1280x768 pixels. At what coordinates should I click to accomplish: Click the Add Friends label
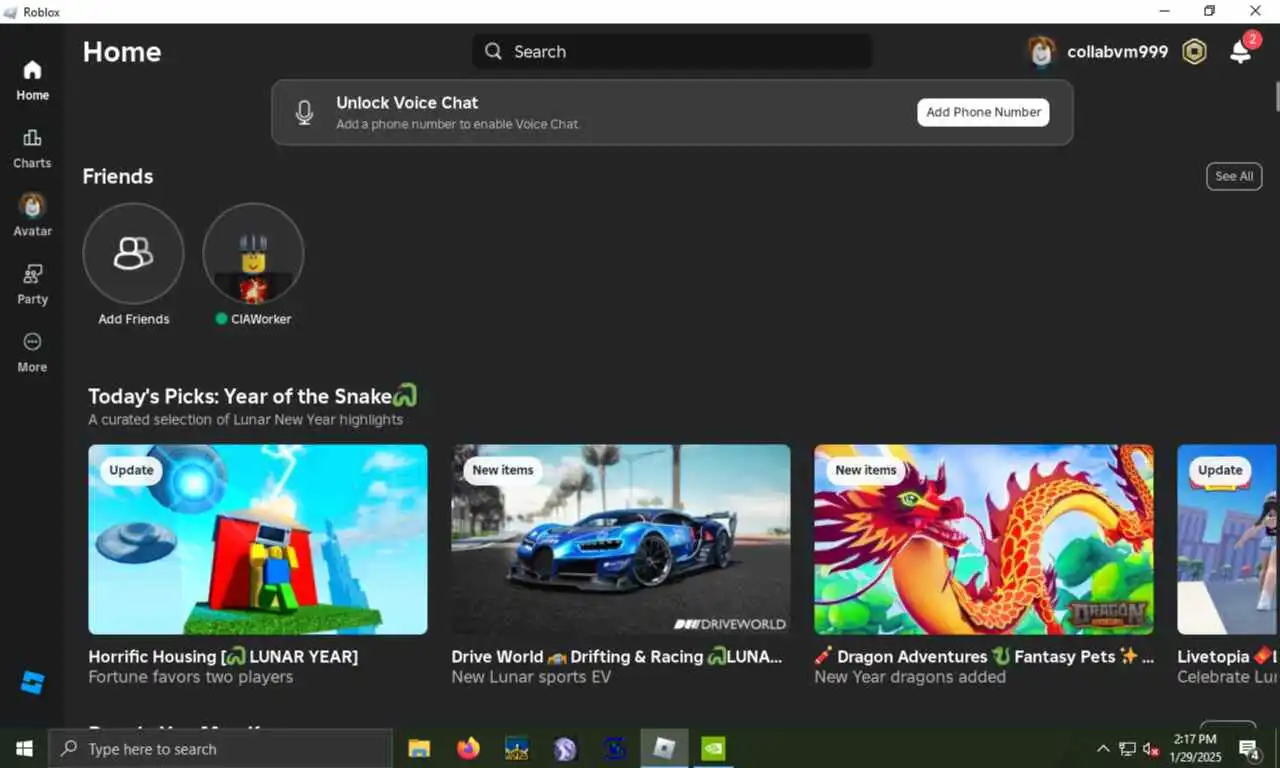(x=134, y=319)
